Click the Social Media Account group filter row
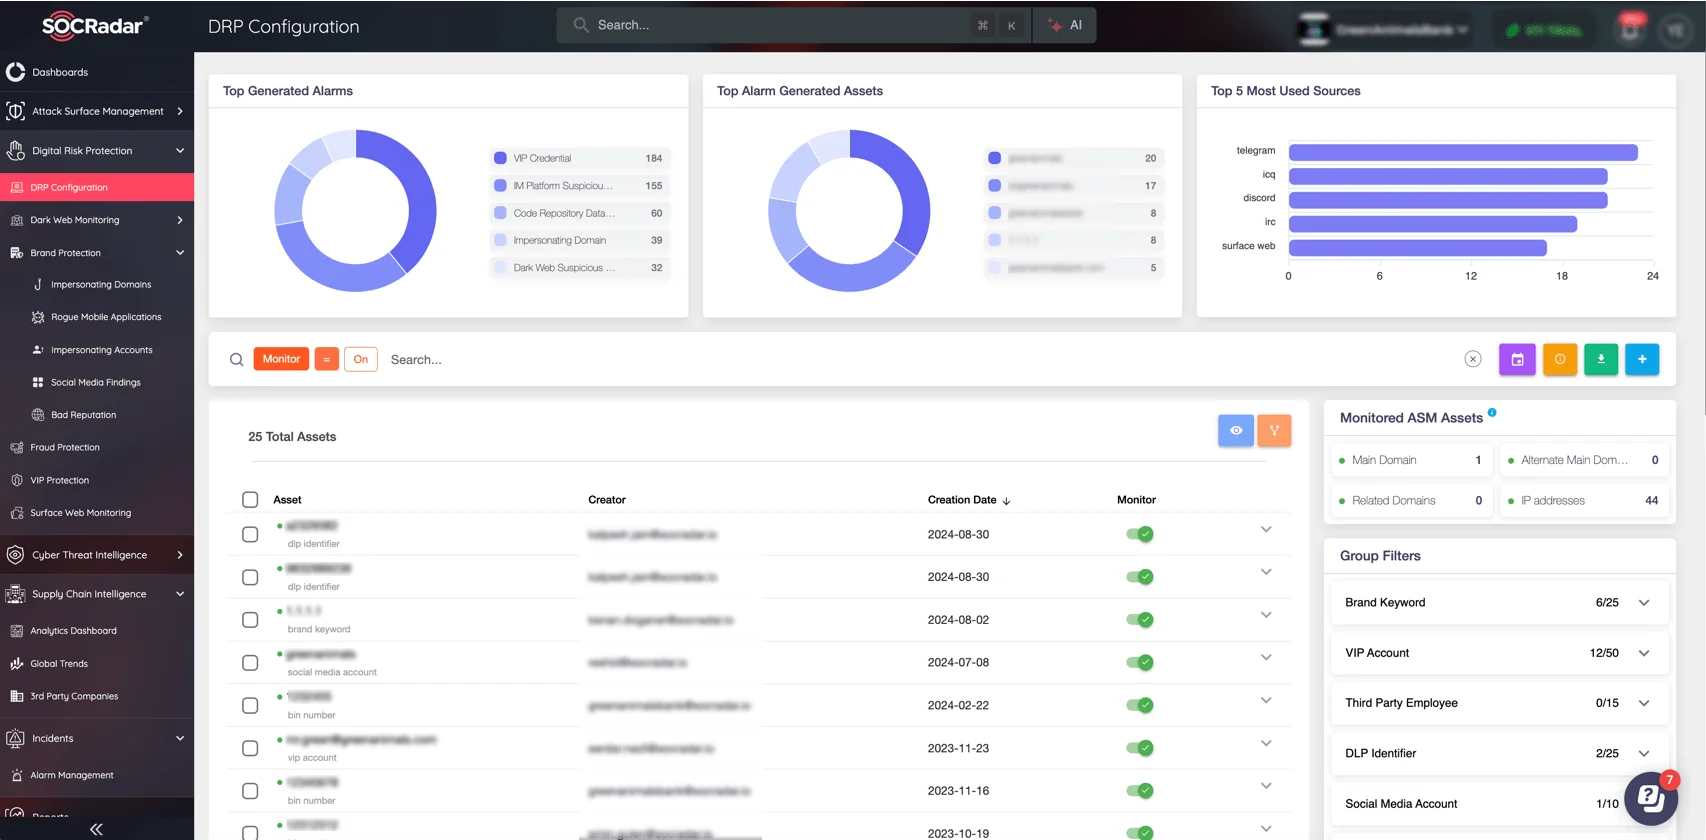This screenshot has width=1706, height=840. pos(1500,804)
